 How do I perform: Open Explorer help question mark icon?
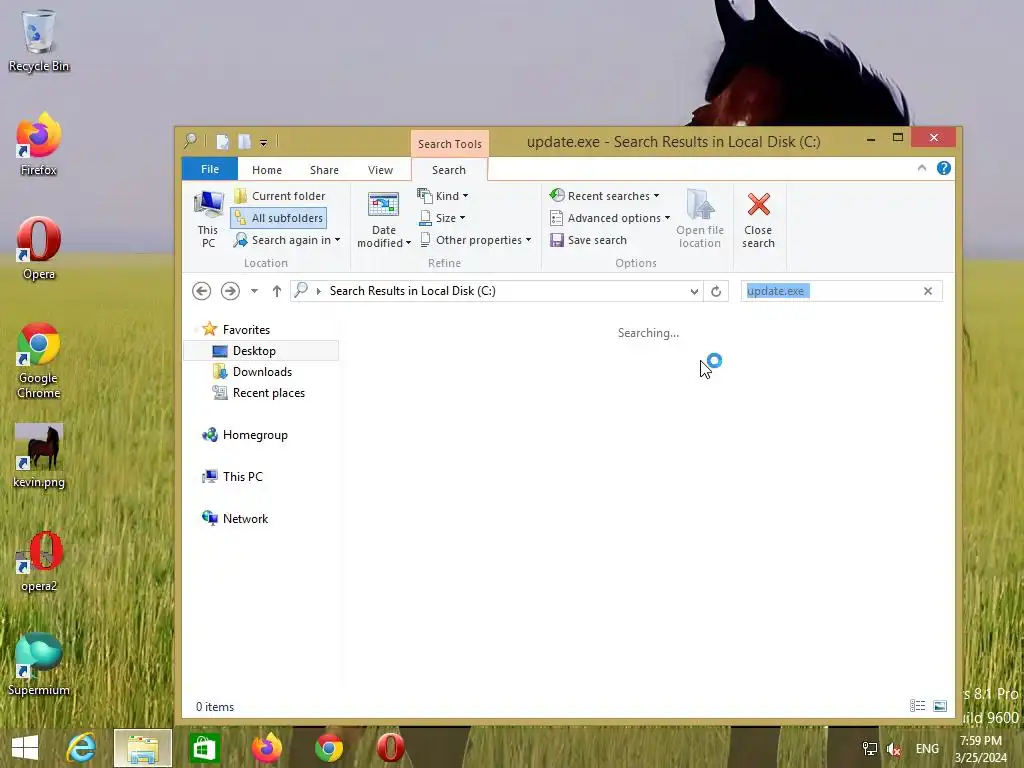pyautogui.click(x=944, y=168)
